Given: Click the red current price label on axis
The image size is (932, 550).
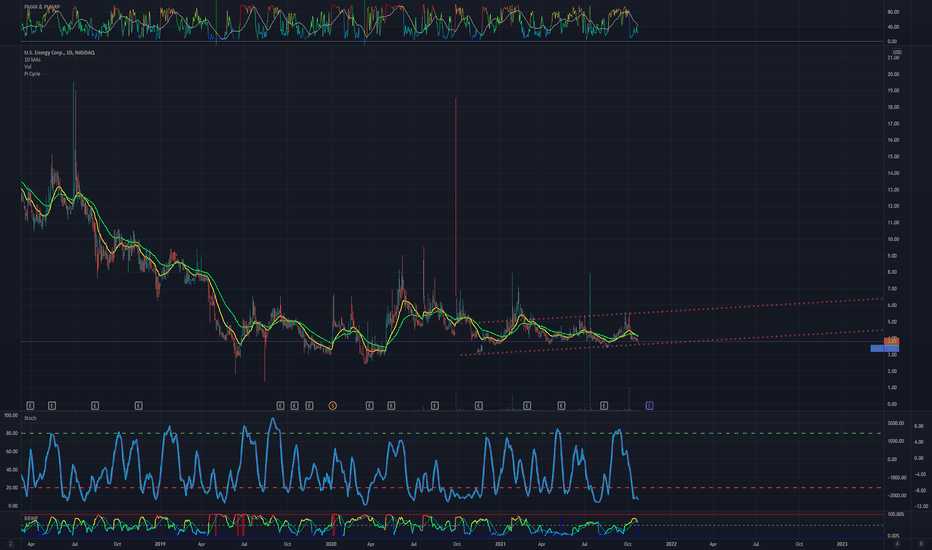Looking at the screenshot, I should click(x=892, y=341).
